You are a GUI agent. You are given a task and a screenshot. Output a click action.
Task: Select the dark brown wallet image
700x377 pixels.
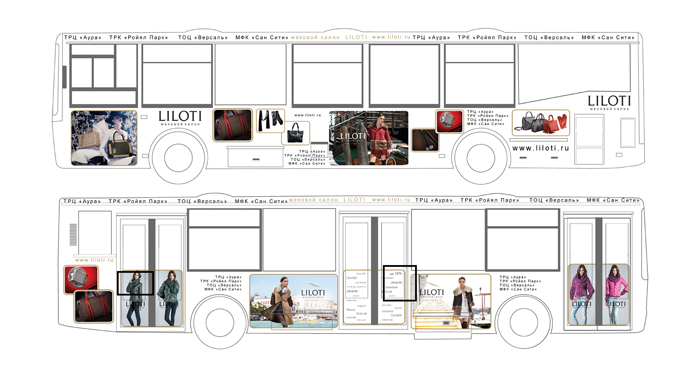(425, 140)
